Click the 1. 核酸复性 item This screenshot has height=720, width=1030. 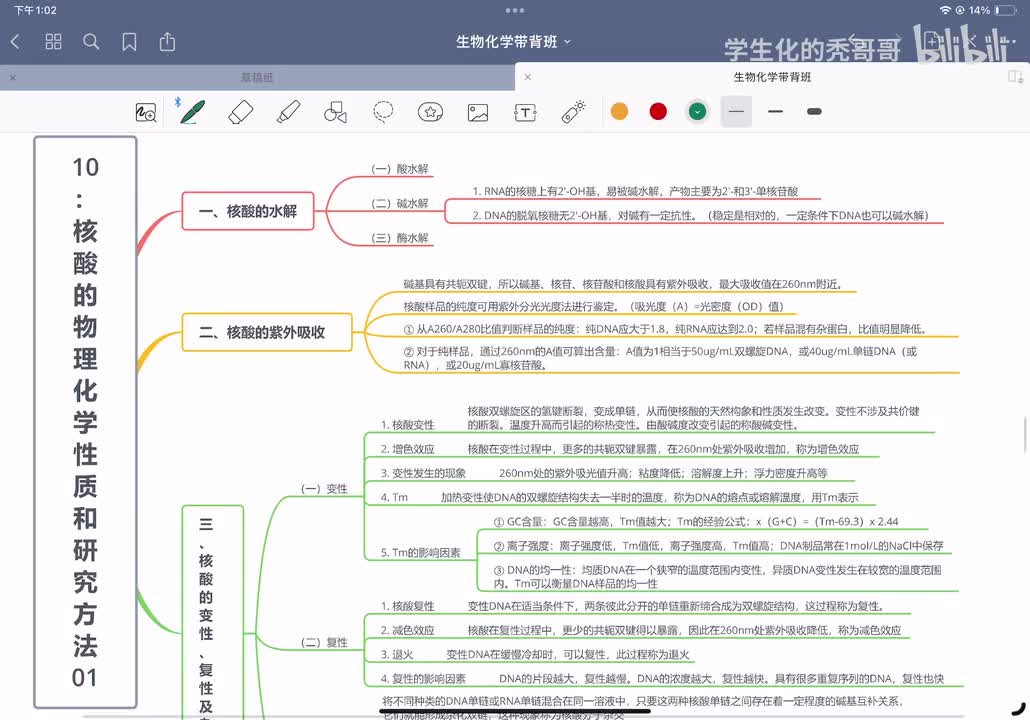[x=407, y=606]
